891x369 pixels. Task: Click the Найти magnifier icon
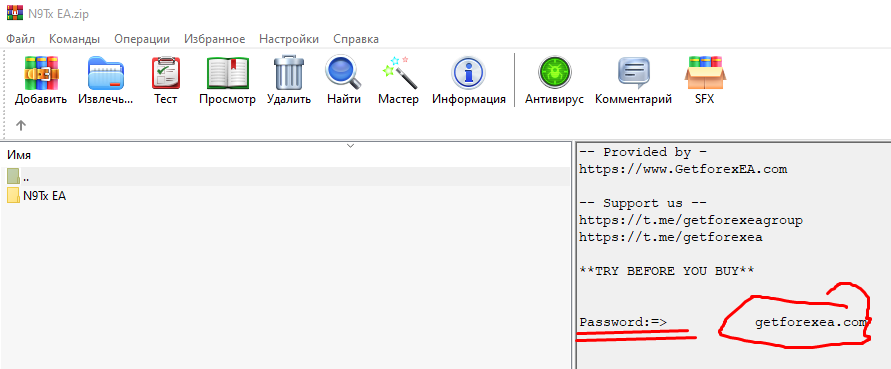tap(343, 72)
